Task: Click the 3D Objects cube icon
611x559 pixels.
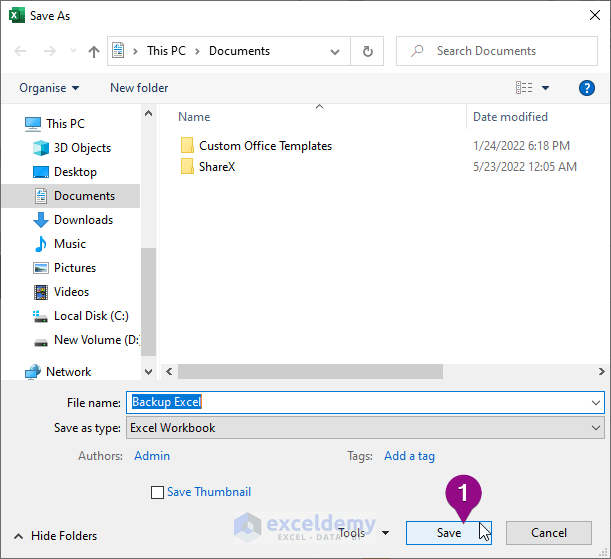Action: coord(41,148)
